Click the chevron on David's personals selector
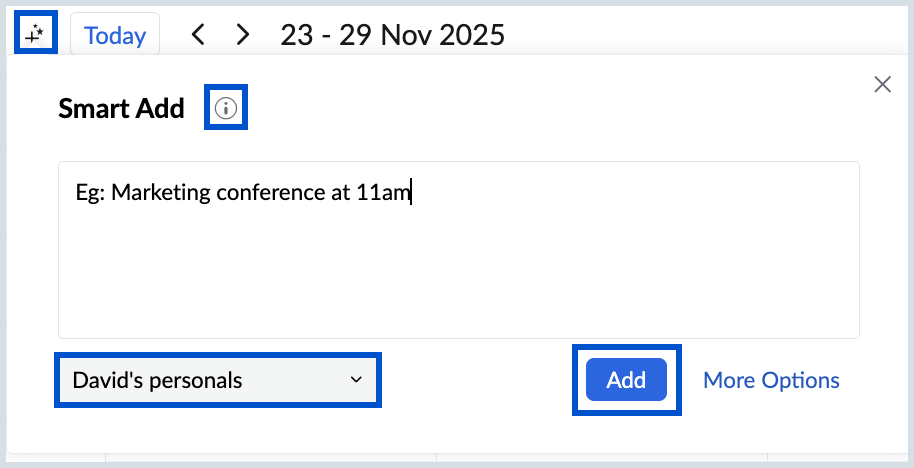Screen dimensions: 914x468 (355, 380)
